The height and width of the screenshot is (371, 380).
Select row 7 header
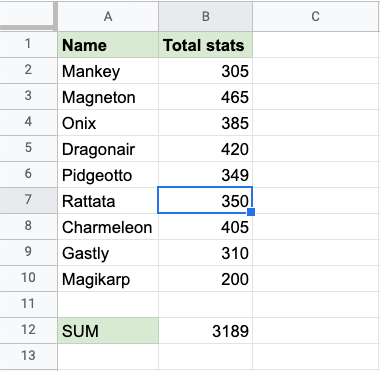28,200
